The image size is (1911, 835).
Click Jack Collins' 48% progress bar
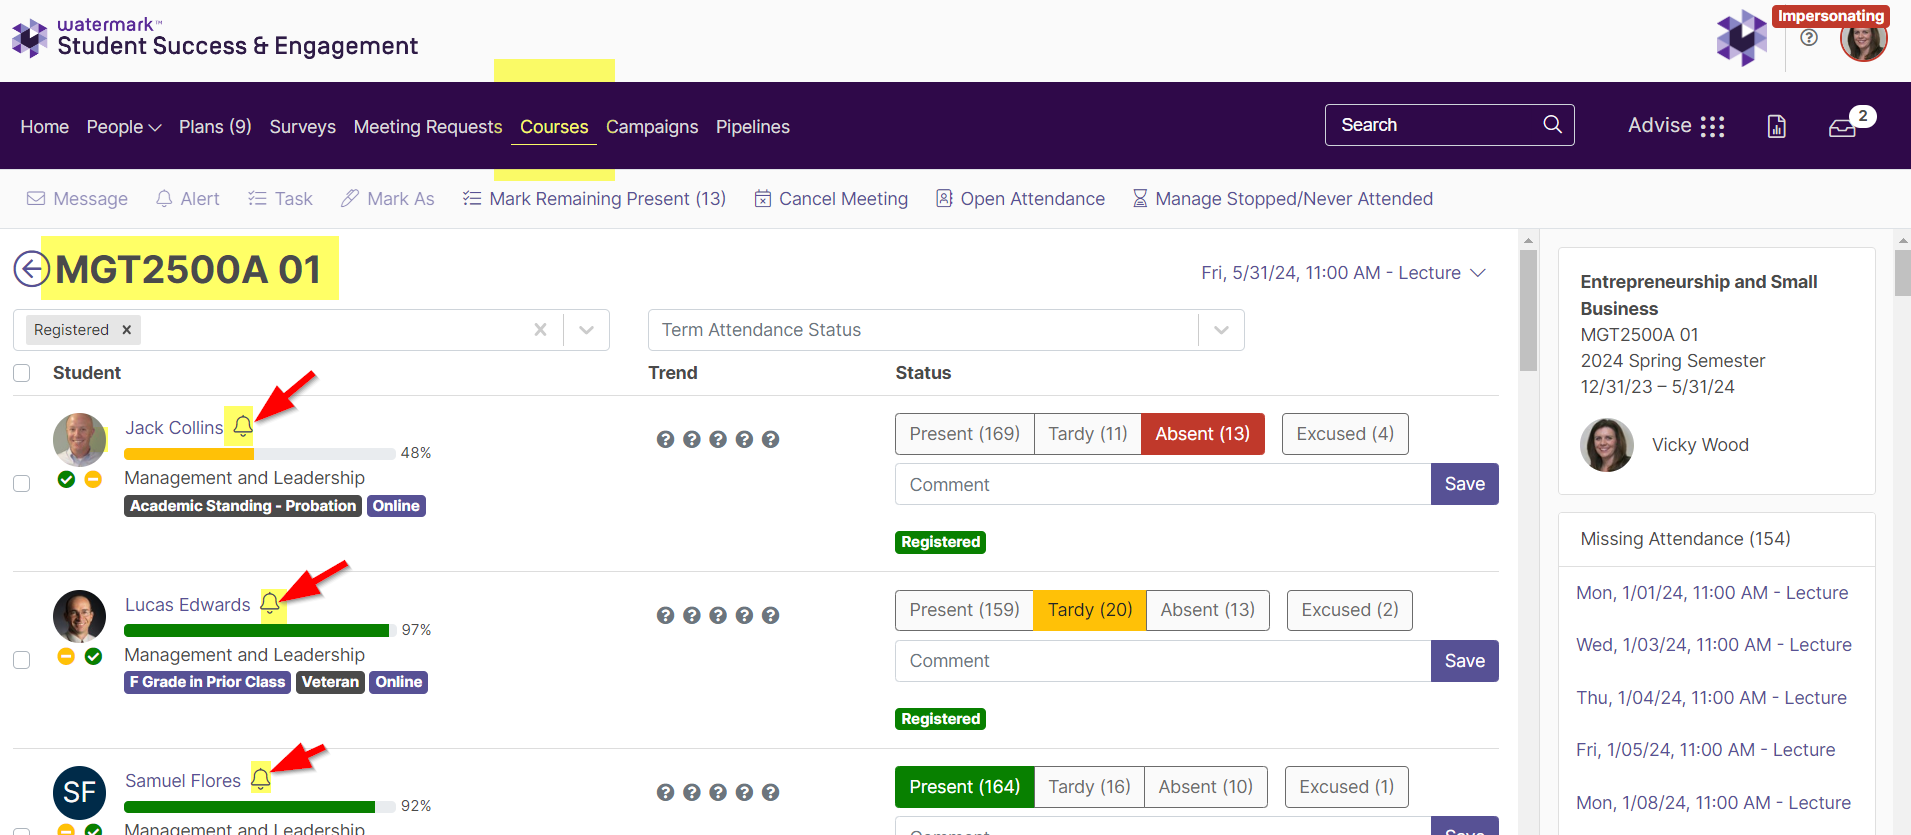260,454
